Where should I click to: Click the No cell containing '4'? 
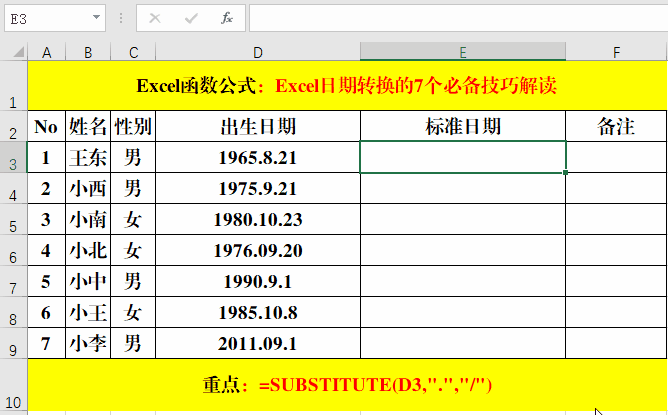[x=46, y=251]
